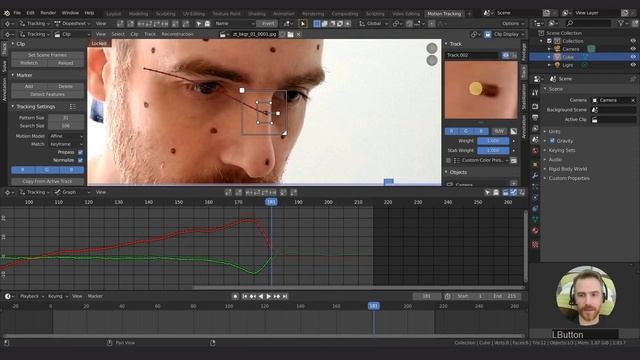
Task: Toggle the B/W preview button
Action: (x=499, y=131)
